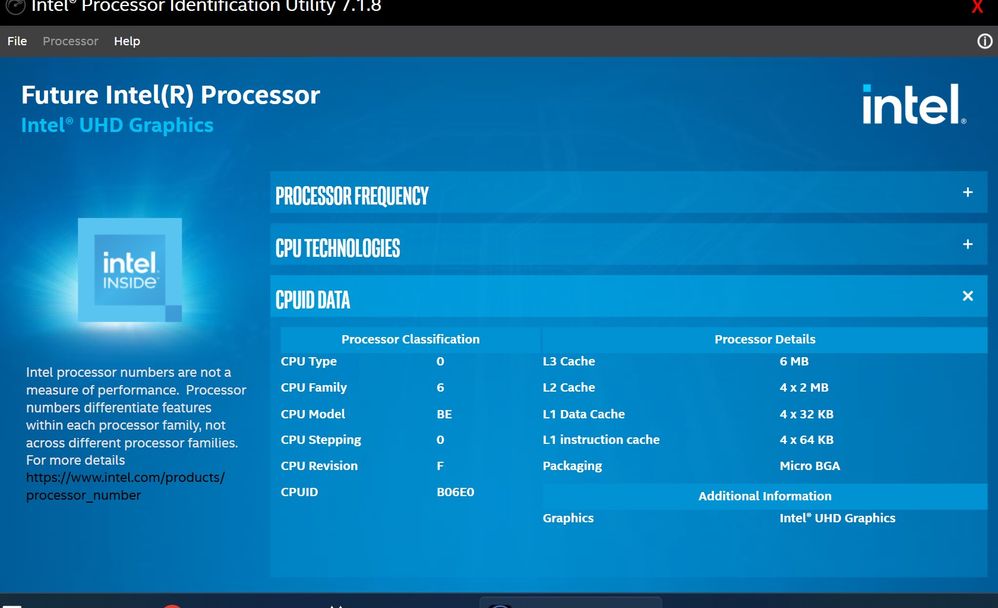Screen dimensions: 998x608
Task: Collapse CPUID Data using its X icon
Action: pos(967,296)
